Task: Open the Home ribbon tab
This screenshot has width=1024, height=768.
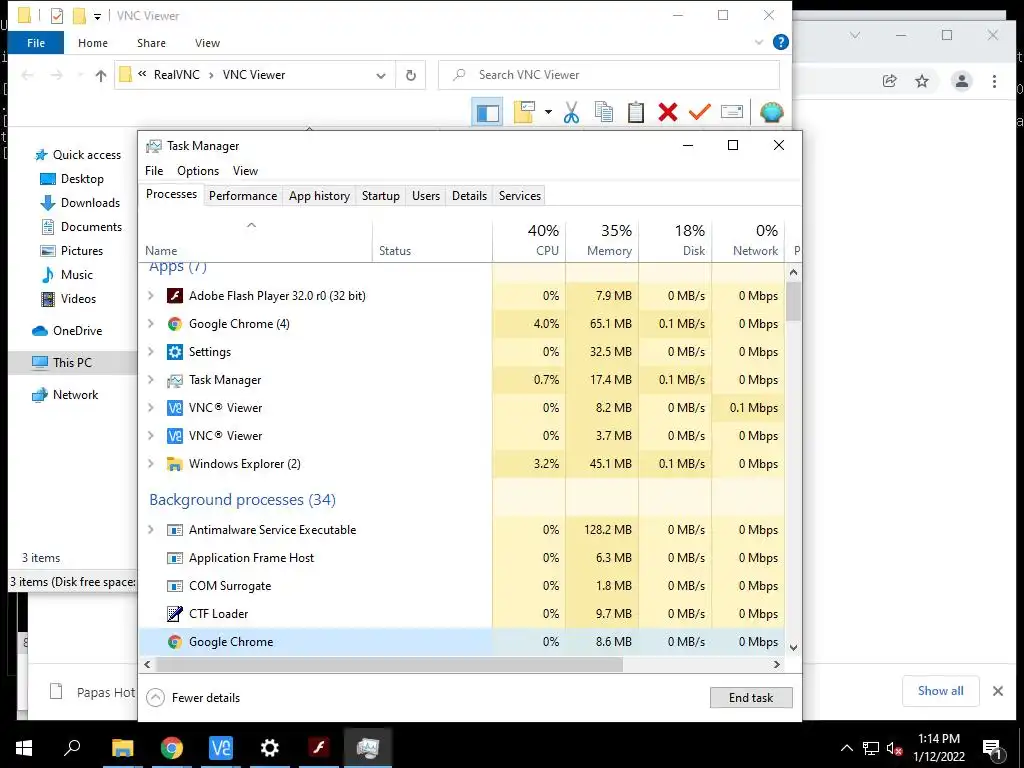Action: click(x=93, y=43)
